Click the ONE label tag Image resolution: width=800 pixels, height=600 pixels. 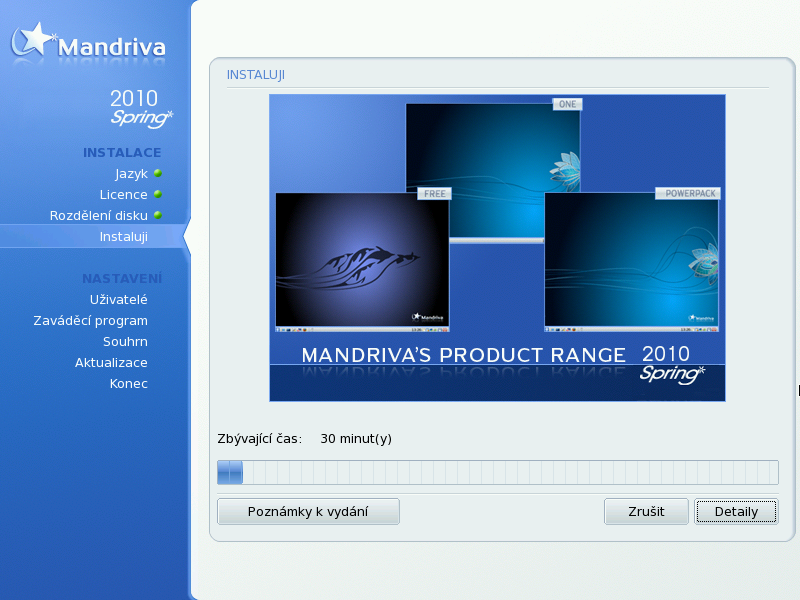(567, 104)
